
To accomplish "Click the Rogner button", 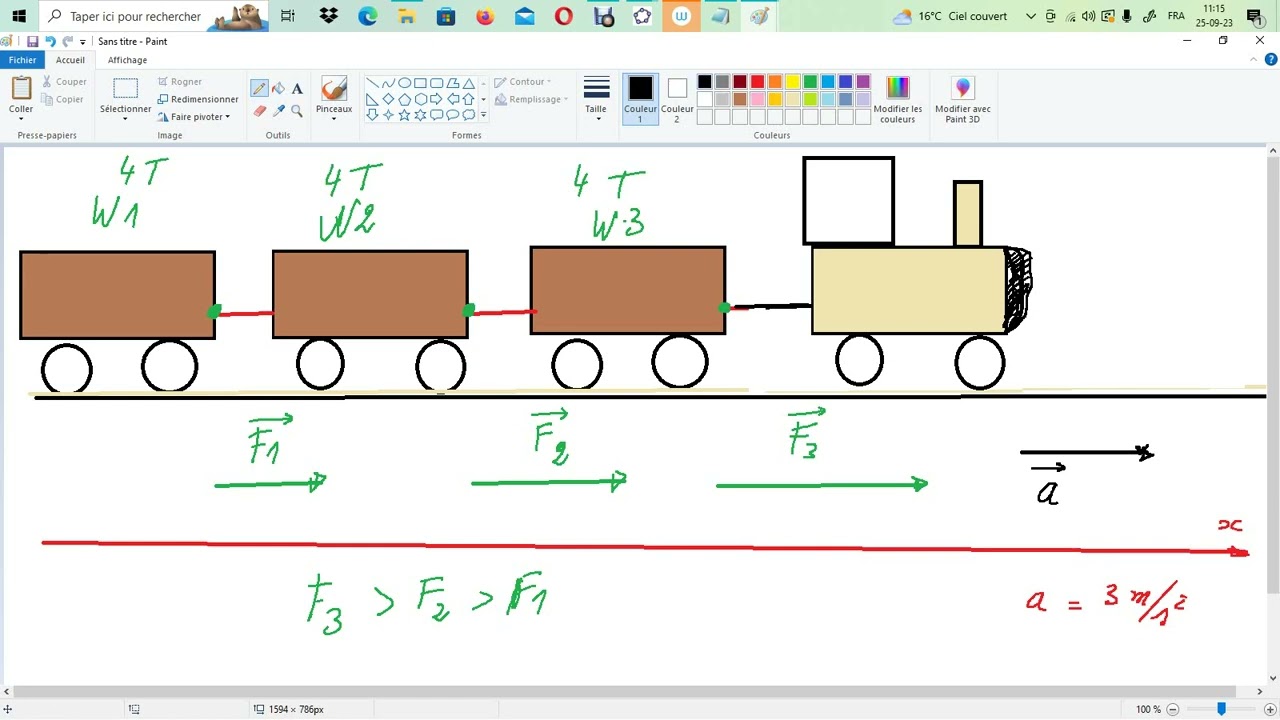I will pos(180,82).
